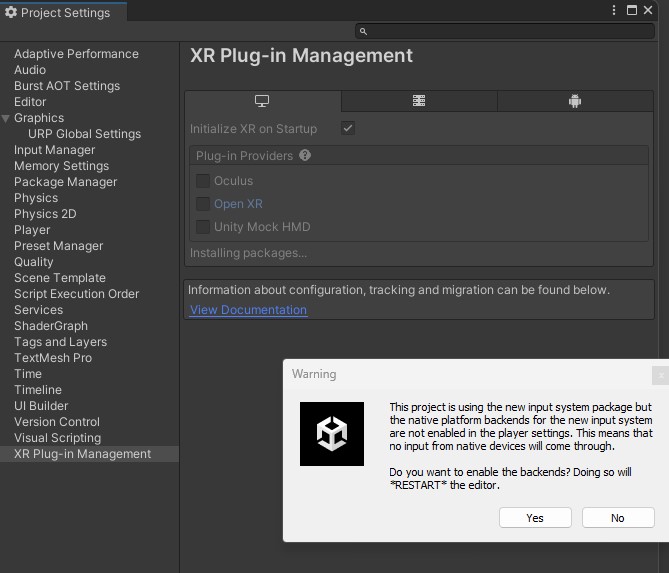
Task: Click the 'Installing packages...' status text
Action: coord(248,253)
